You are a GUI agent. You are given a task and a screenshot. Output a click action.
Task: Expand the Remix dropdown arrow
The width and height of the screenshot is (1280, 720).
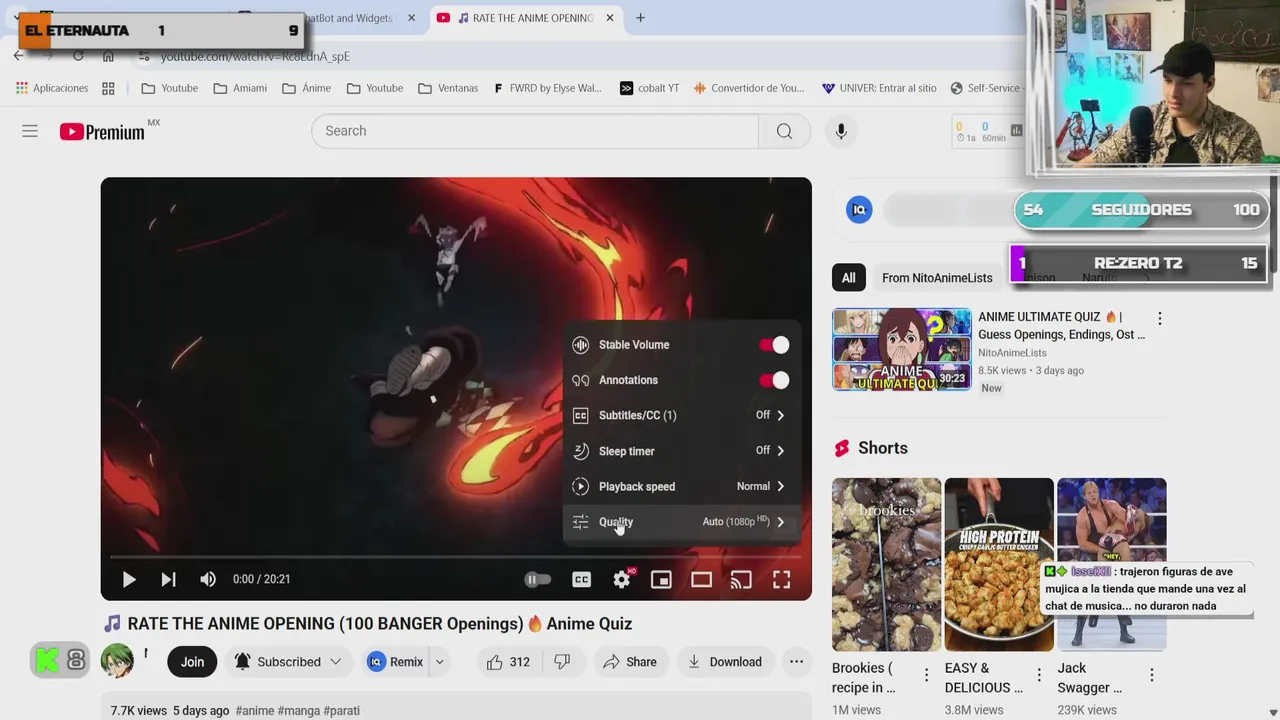point(439,662)
